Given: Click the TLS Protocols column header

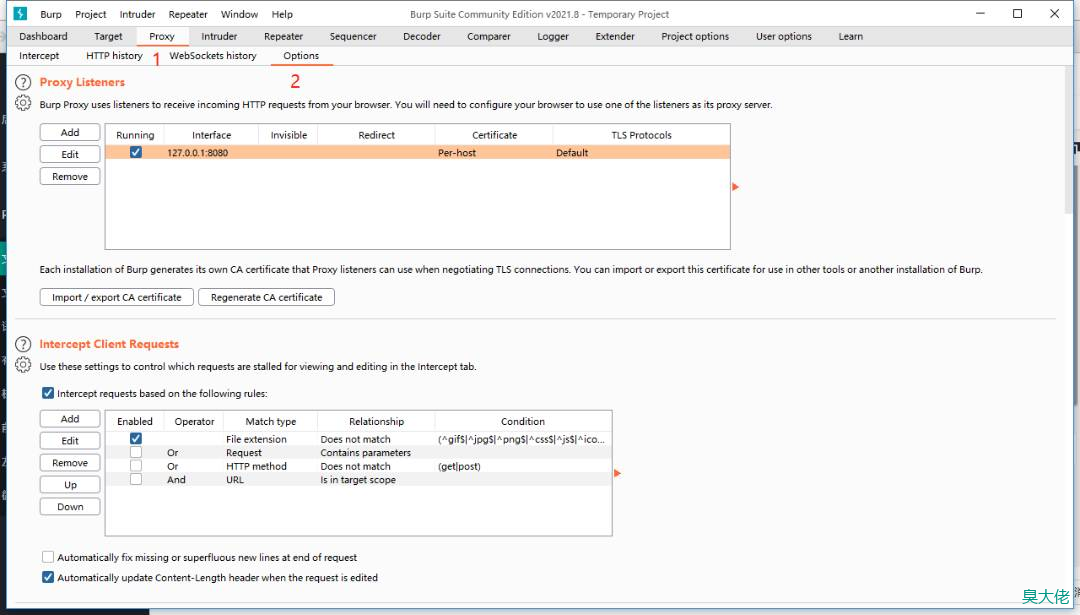Looking at the screenshot, I should click(641, 135).
